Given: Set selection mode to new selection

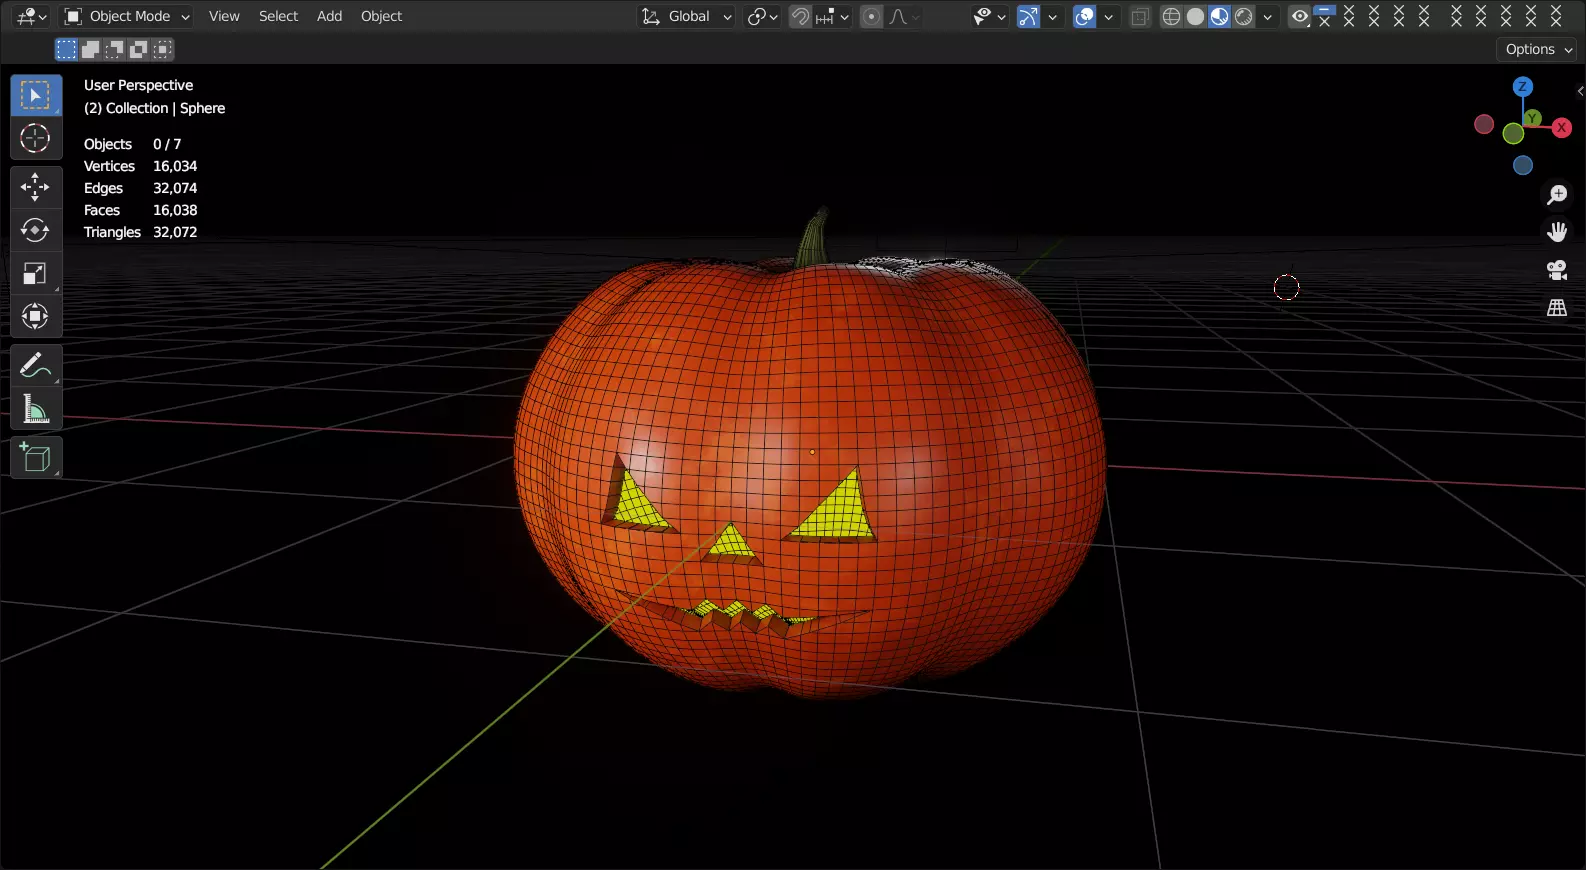Looking at the screenshot, I should coord(66,49).
